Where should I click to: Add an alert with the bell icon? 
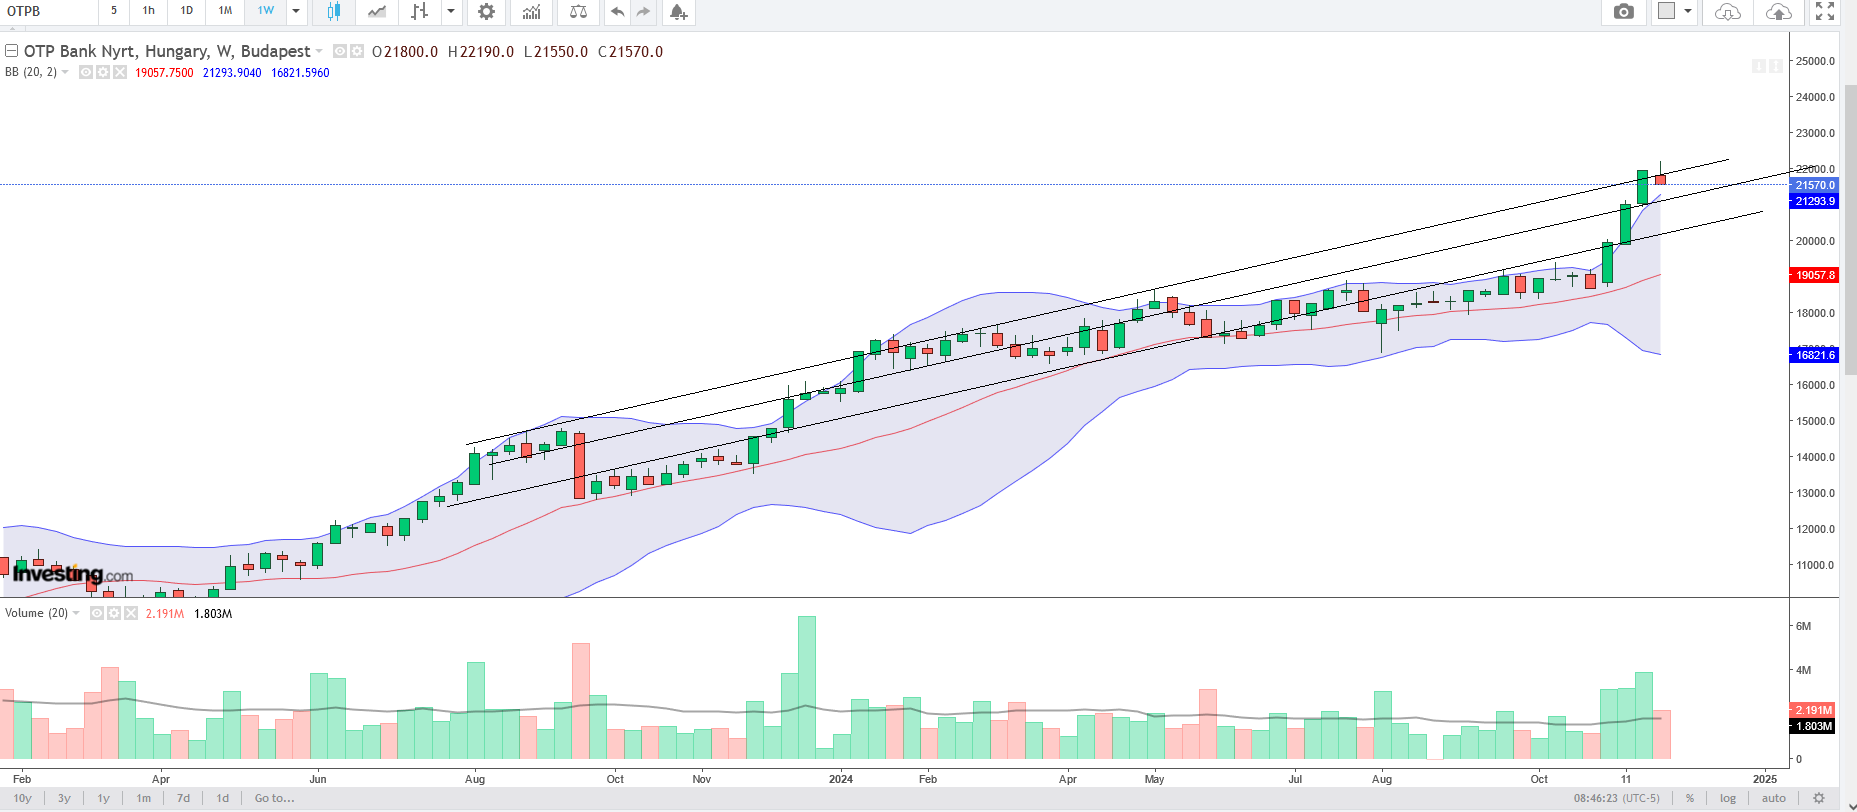(x=678, y=11)
